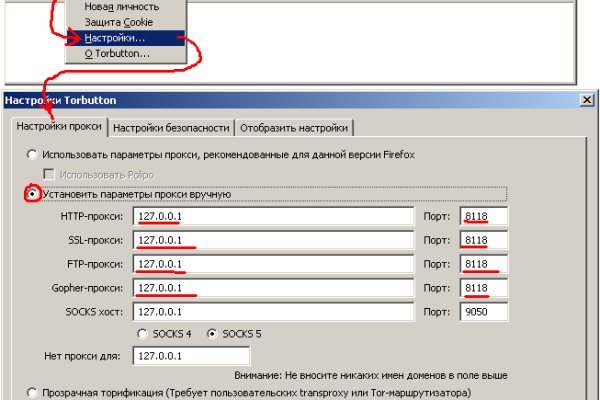Toggle Защита Cookie menu entry

tap(120, 22)
